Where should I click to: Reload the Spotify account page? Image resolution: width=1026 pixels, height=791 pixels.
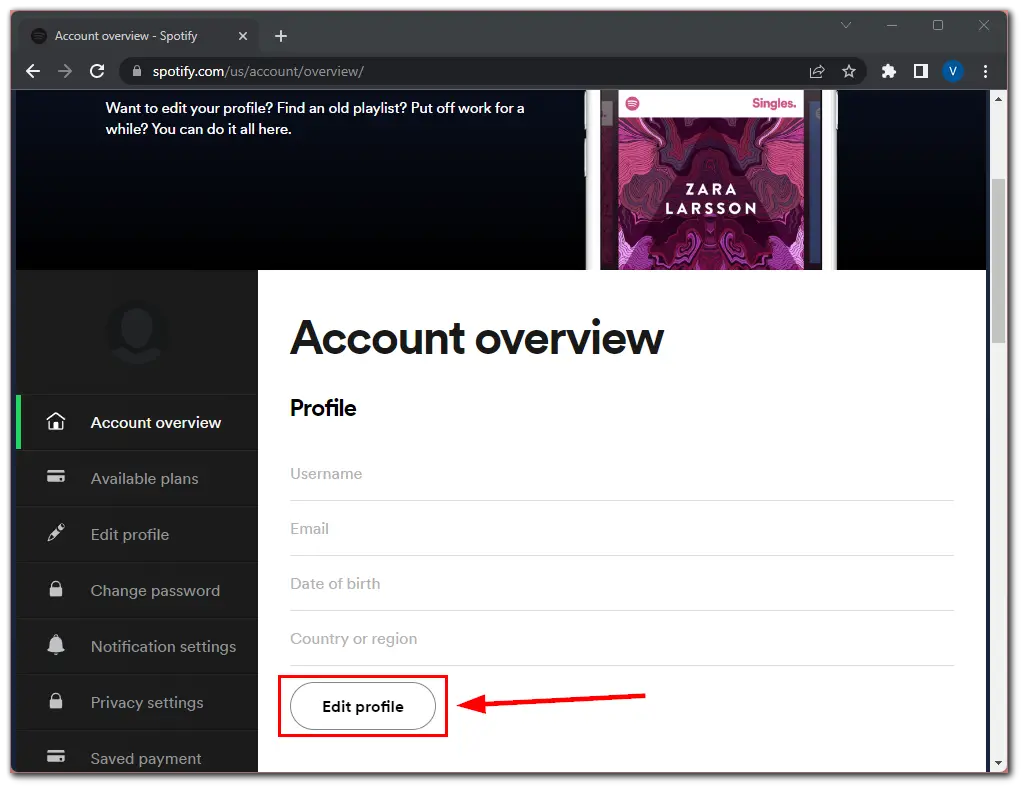coord(97,71)
